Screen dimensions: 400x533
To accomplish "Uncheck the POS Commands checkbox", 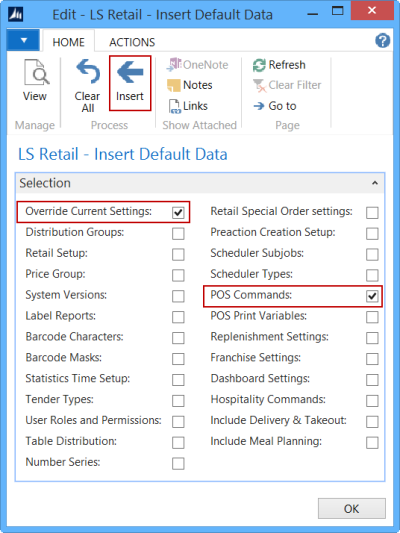I will 372,296.
